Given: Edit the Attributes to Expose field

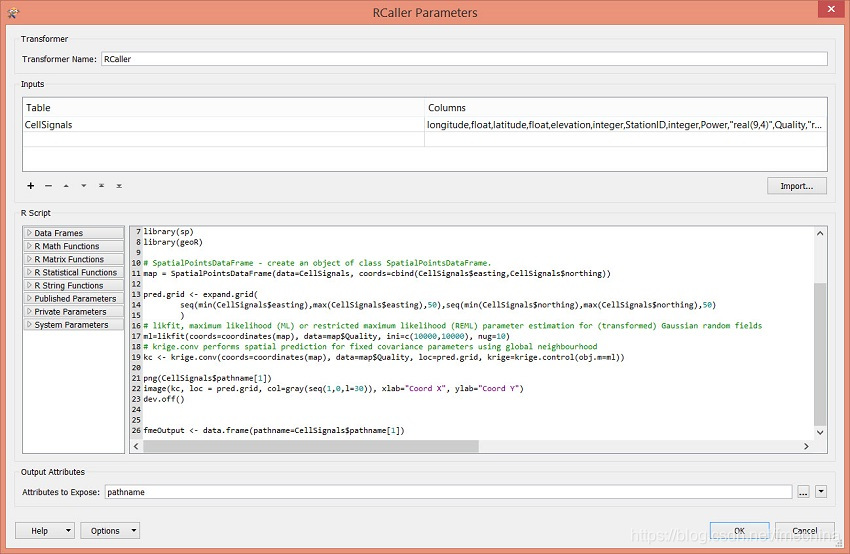Looking at the screenshot, I should click(448, 492).
